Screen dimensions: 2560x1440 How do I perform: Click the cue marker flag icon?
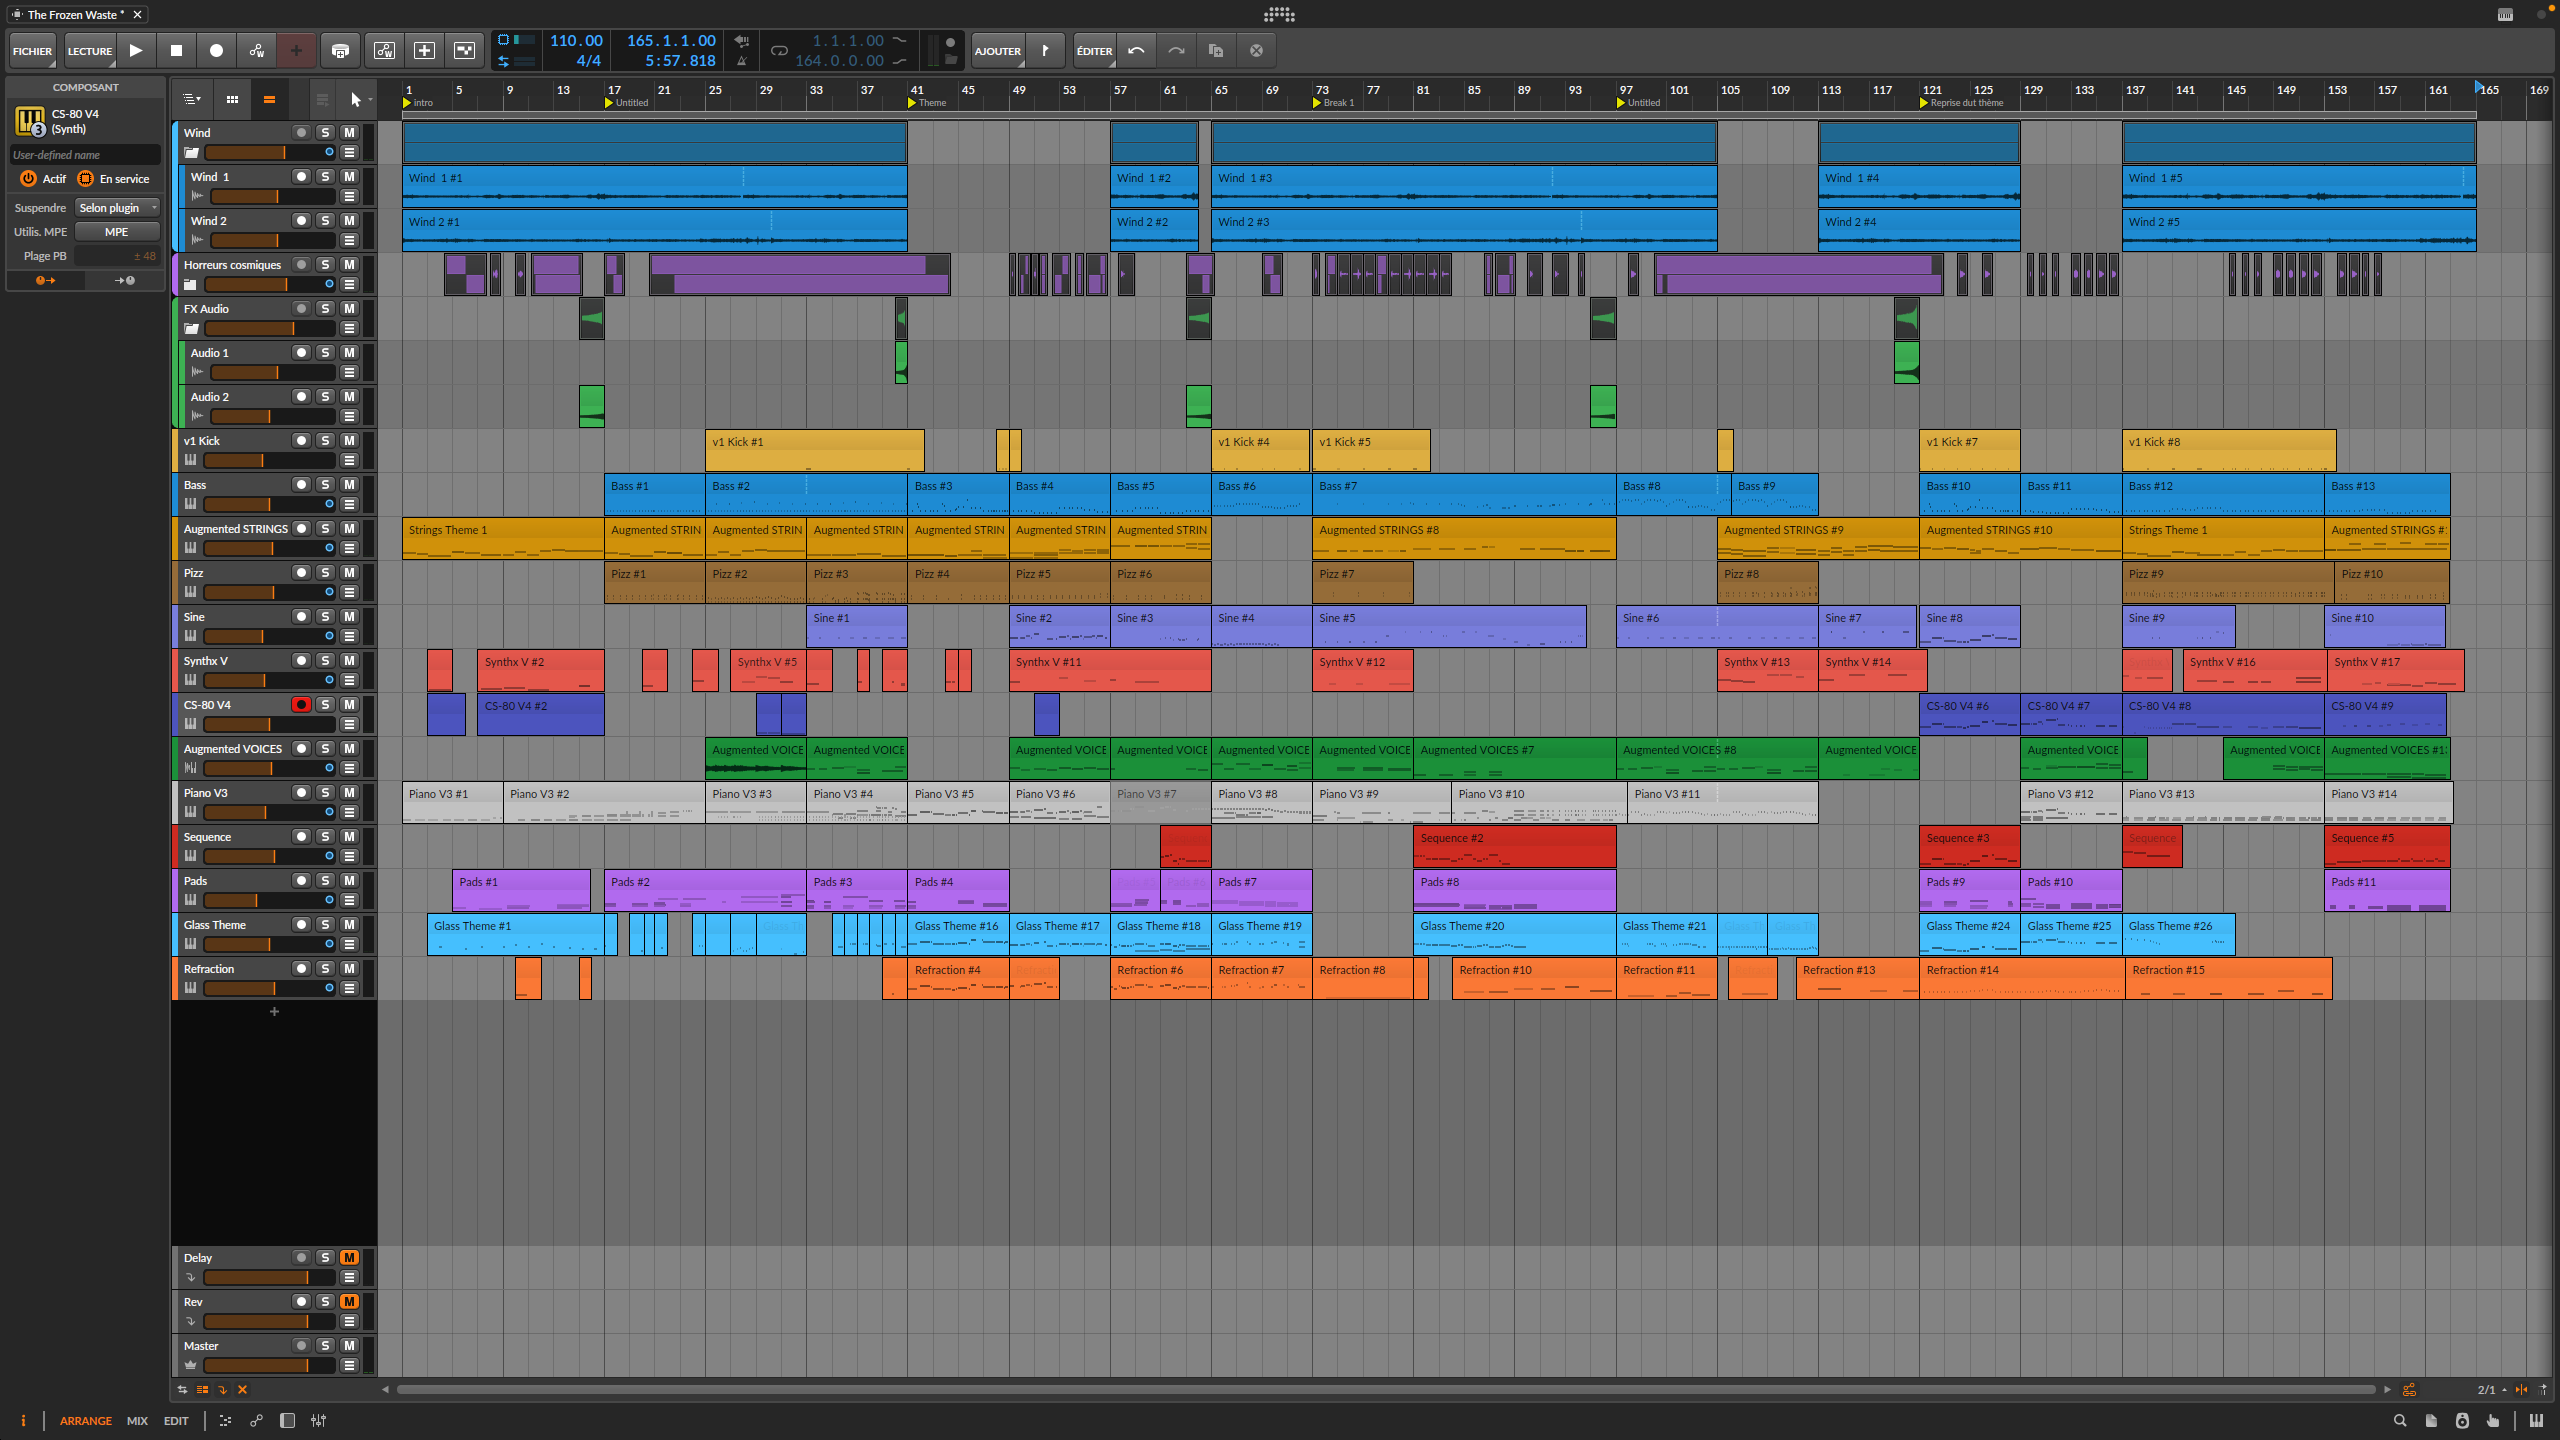1045,50
